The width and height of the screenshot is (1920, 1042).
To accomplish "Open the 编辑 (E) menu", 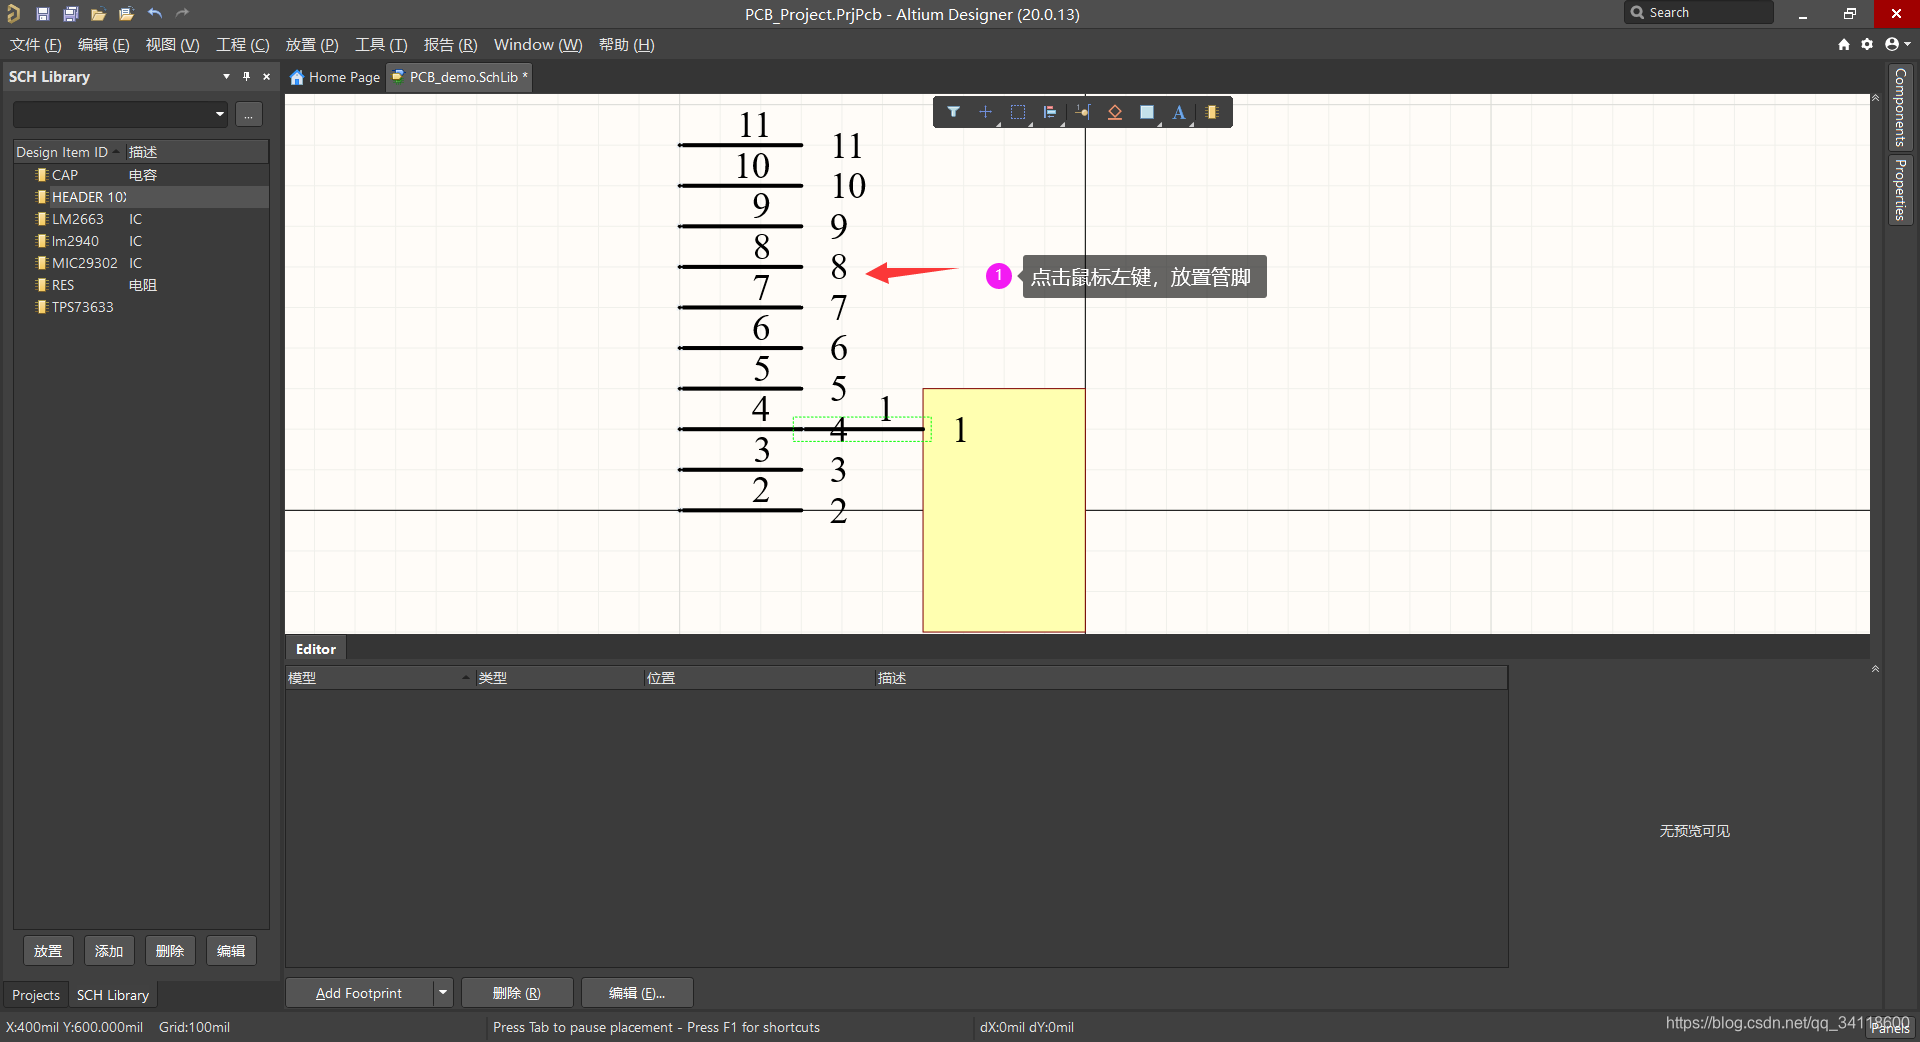I will click(x=103, y=45).
